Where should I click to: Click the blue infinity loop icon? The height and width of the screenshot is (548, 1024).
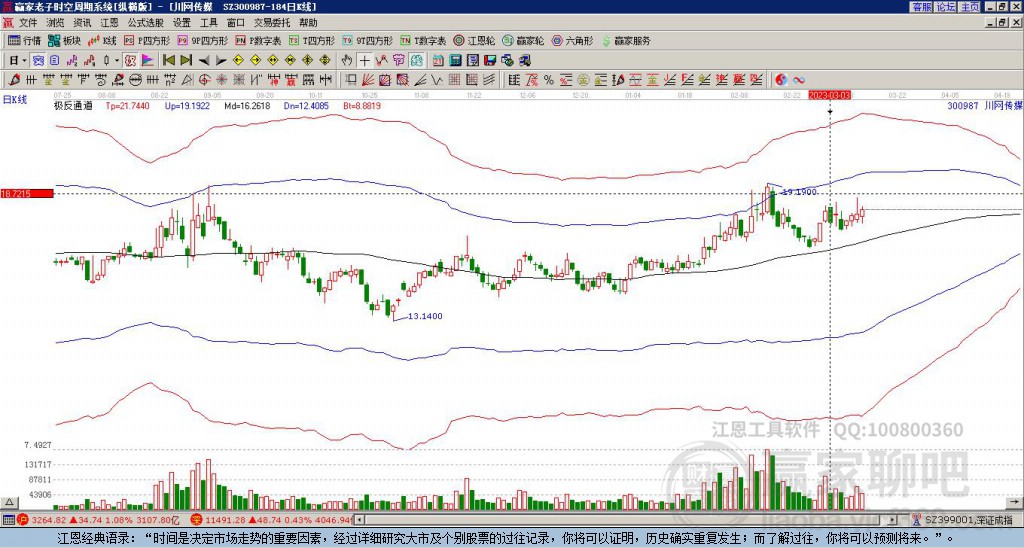click(799, 80)
